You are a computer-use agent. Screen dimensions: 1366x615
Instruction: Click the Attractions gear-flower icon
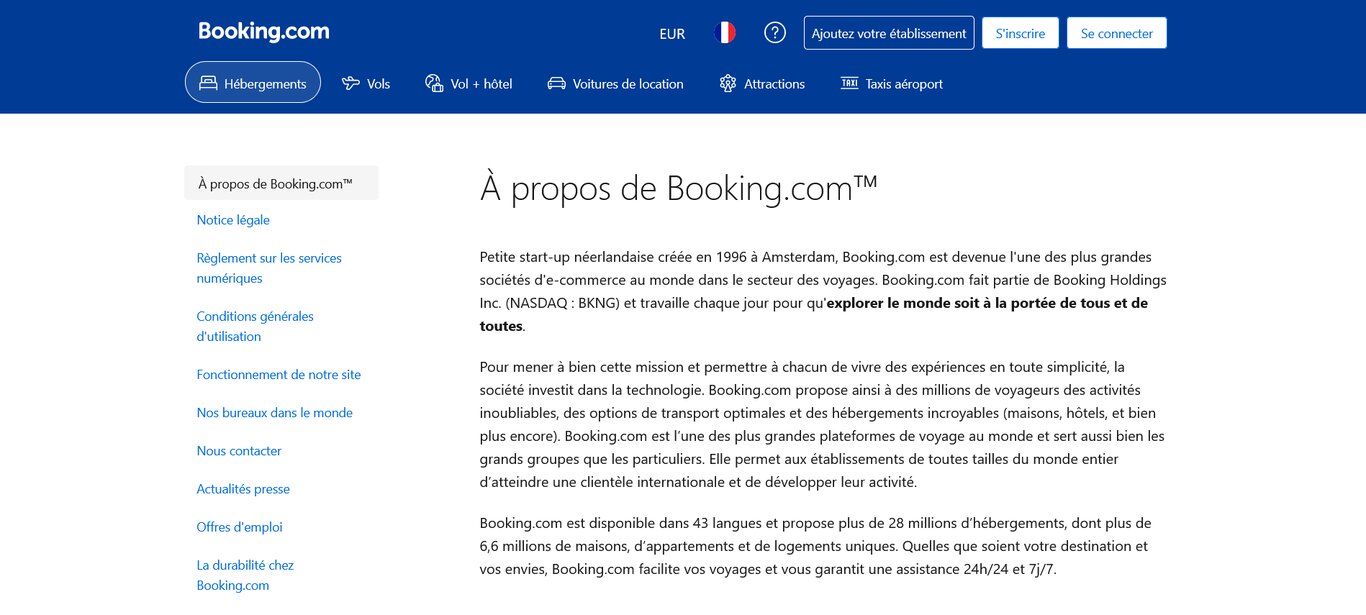point(728,83)
